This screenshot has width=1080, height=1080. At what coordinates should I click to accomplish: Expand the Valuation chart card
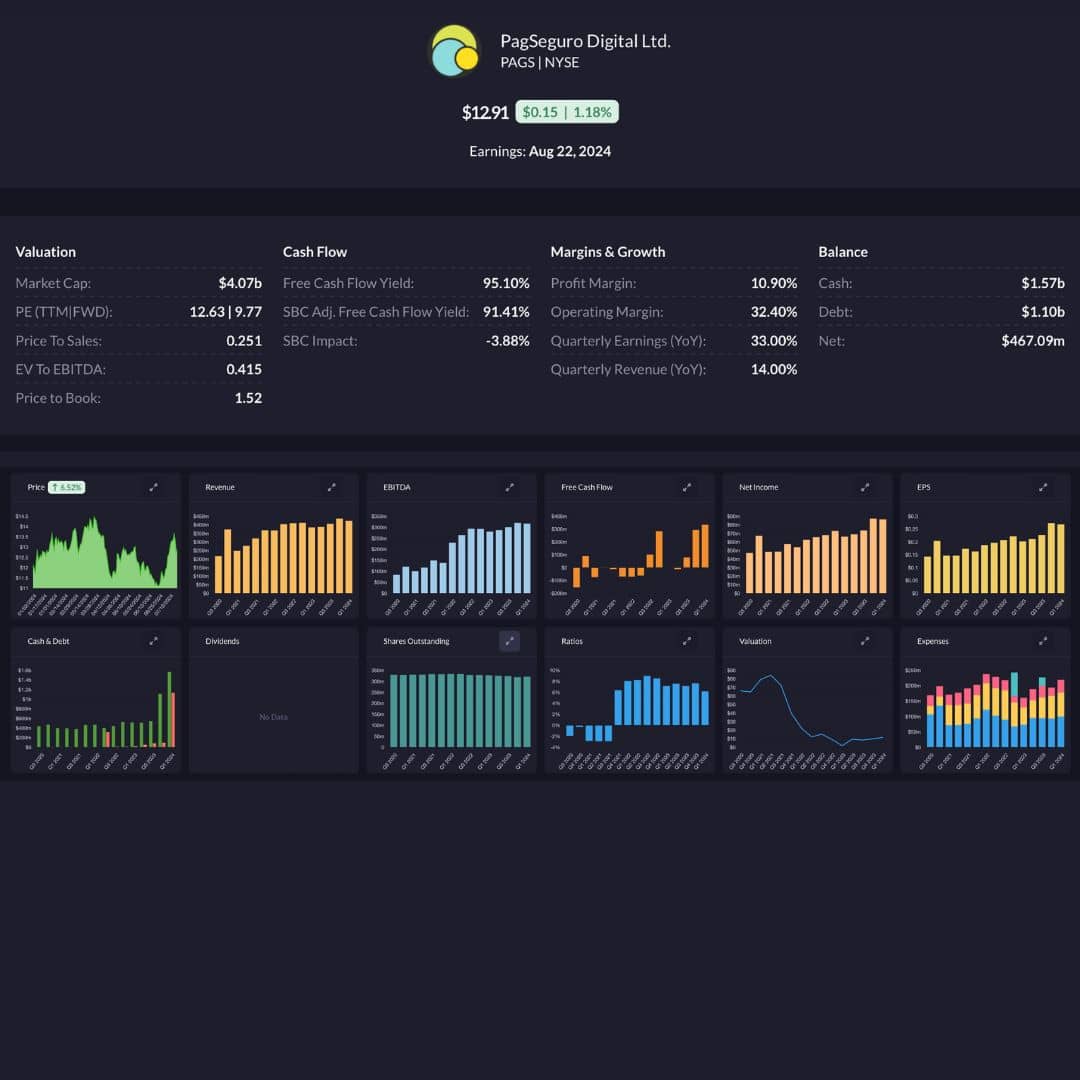pyautogui.click(x=864, y=641)
